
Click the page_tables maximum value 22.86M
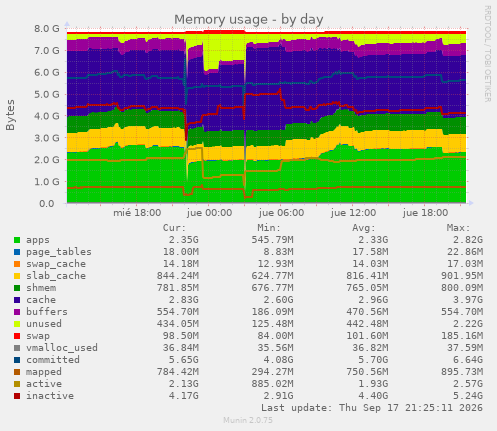pos(465,252)
